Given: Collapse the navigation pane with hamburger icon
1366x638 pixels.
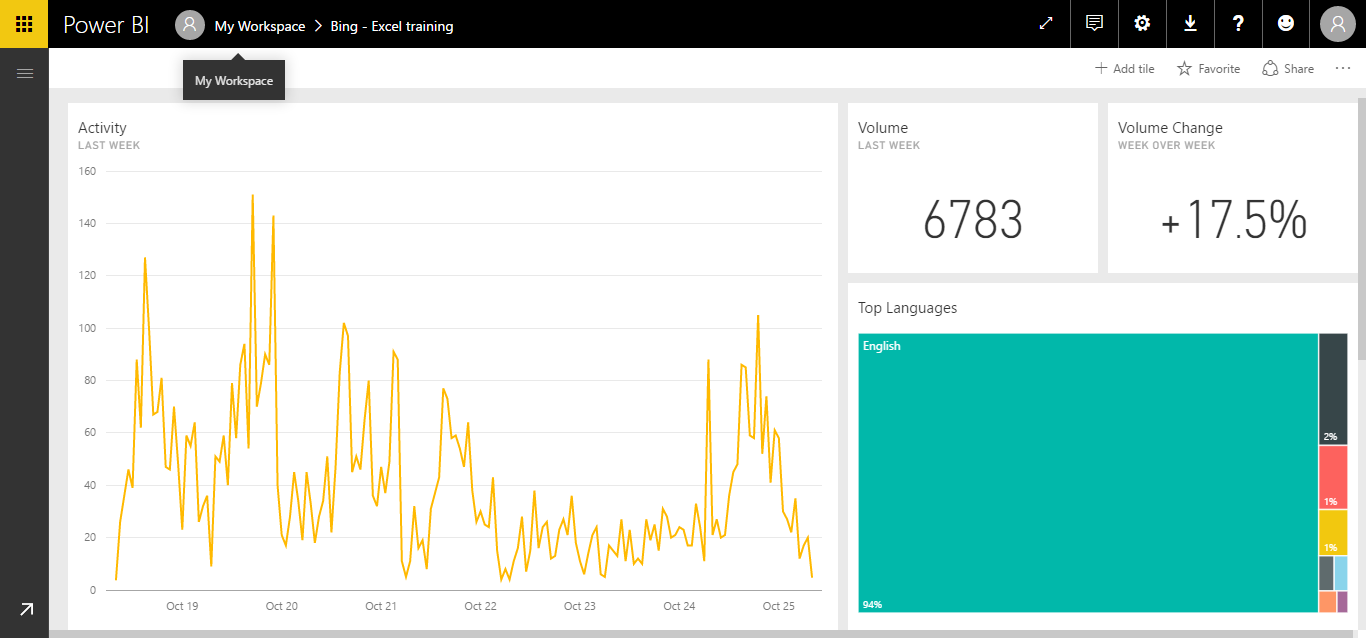Looking at the screenshot, I should 25,72.
